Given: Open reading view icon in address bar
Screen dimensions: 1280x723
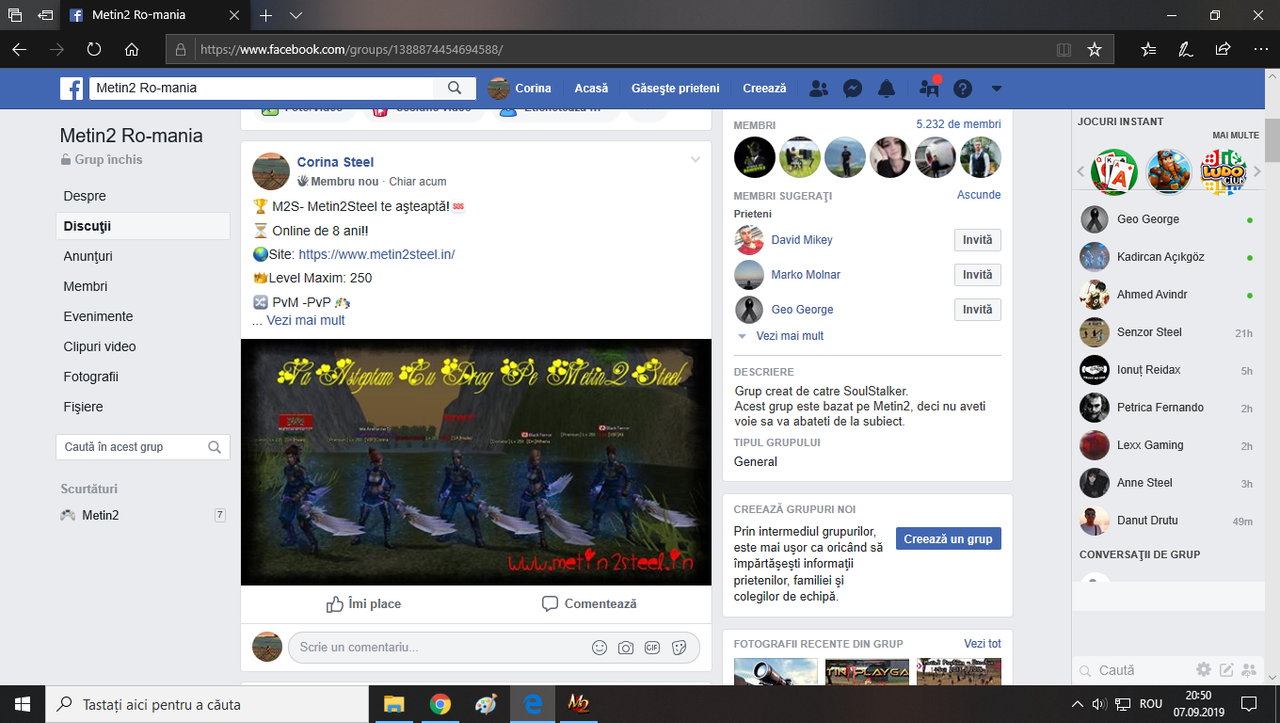Looking at the screenshot, I should tap(1064, 49).
